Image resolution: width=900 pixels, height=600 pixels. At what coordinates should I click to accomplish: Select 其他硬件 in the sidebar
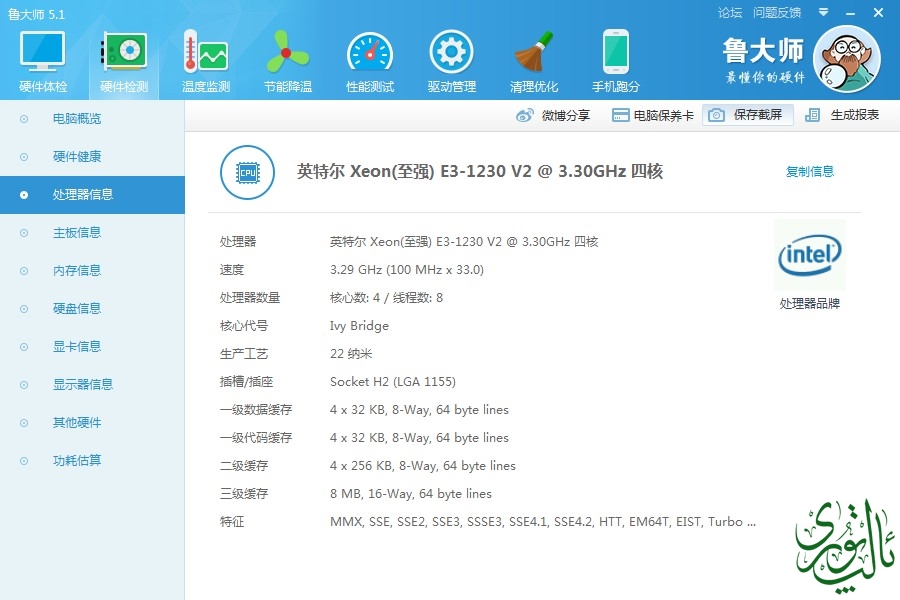click(x=92, y=423)
